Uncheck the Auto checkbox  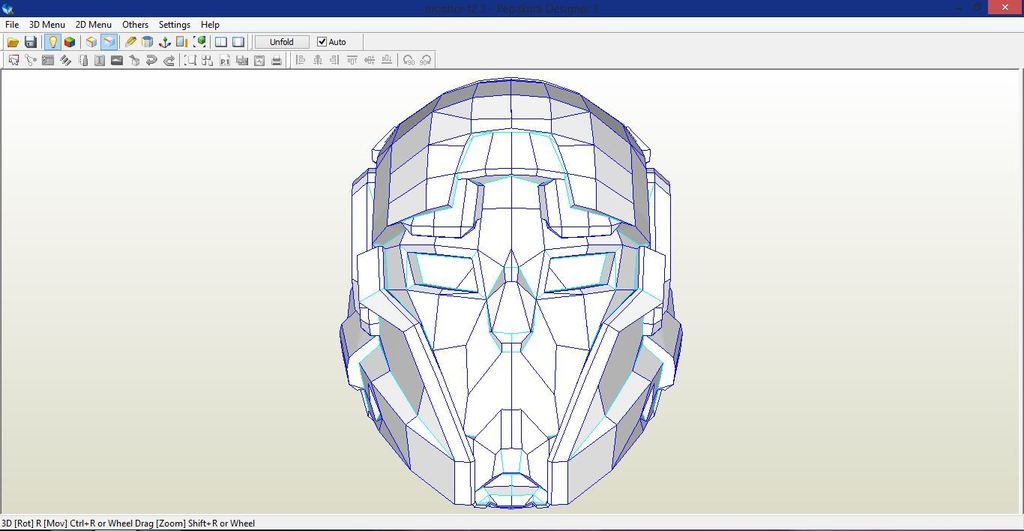[322, 42]
